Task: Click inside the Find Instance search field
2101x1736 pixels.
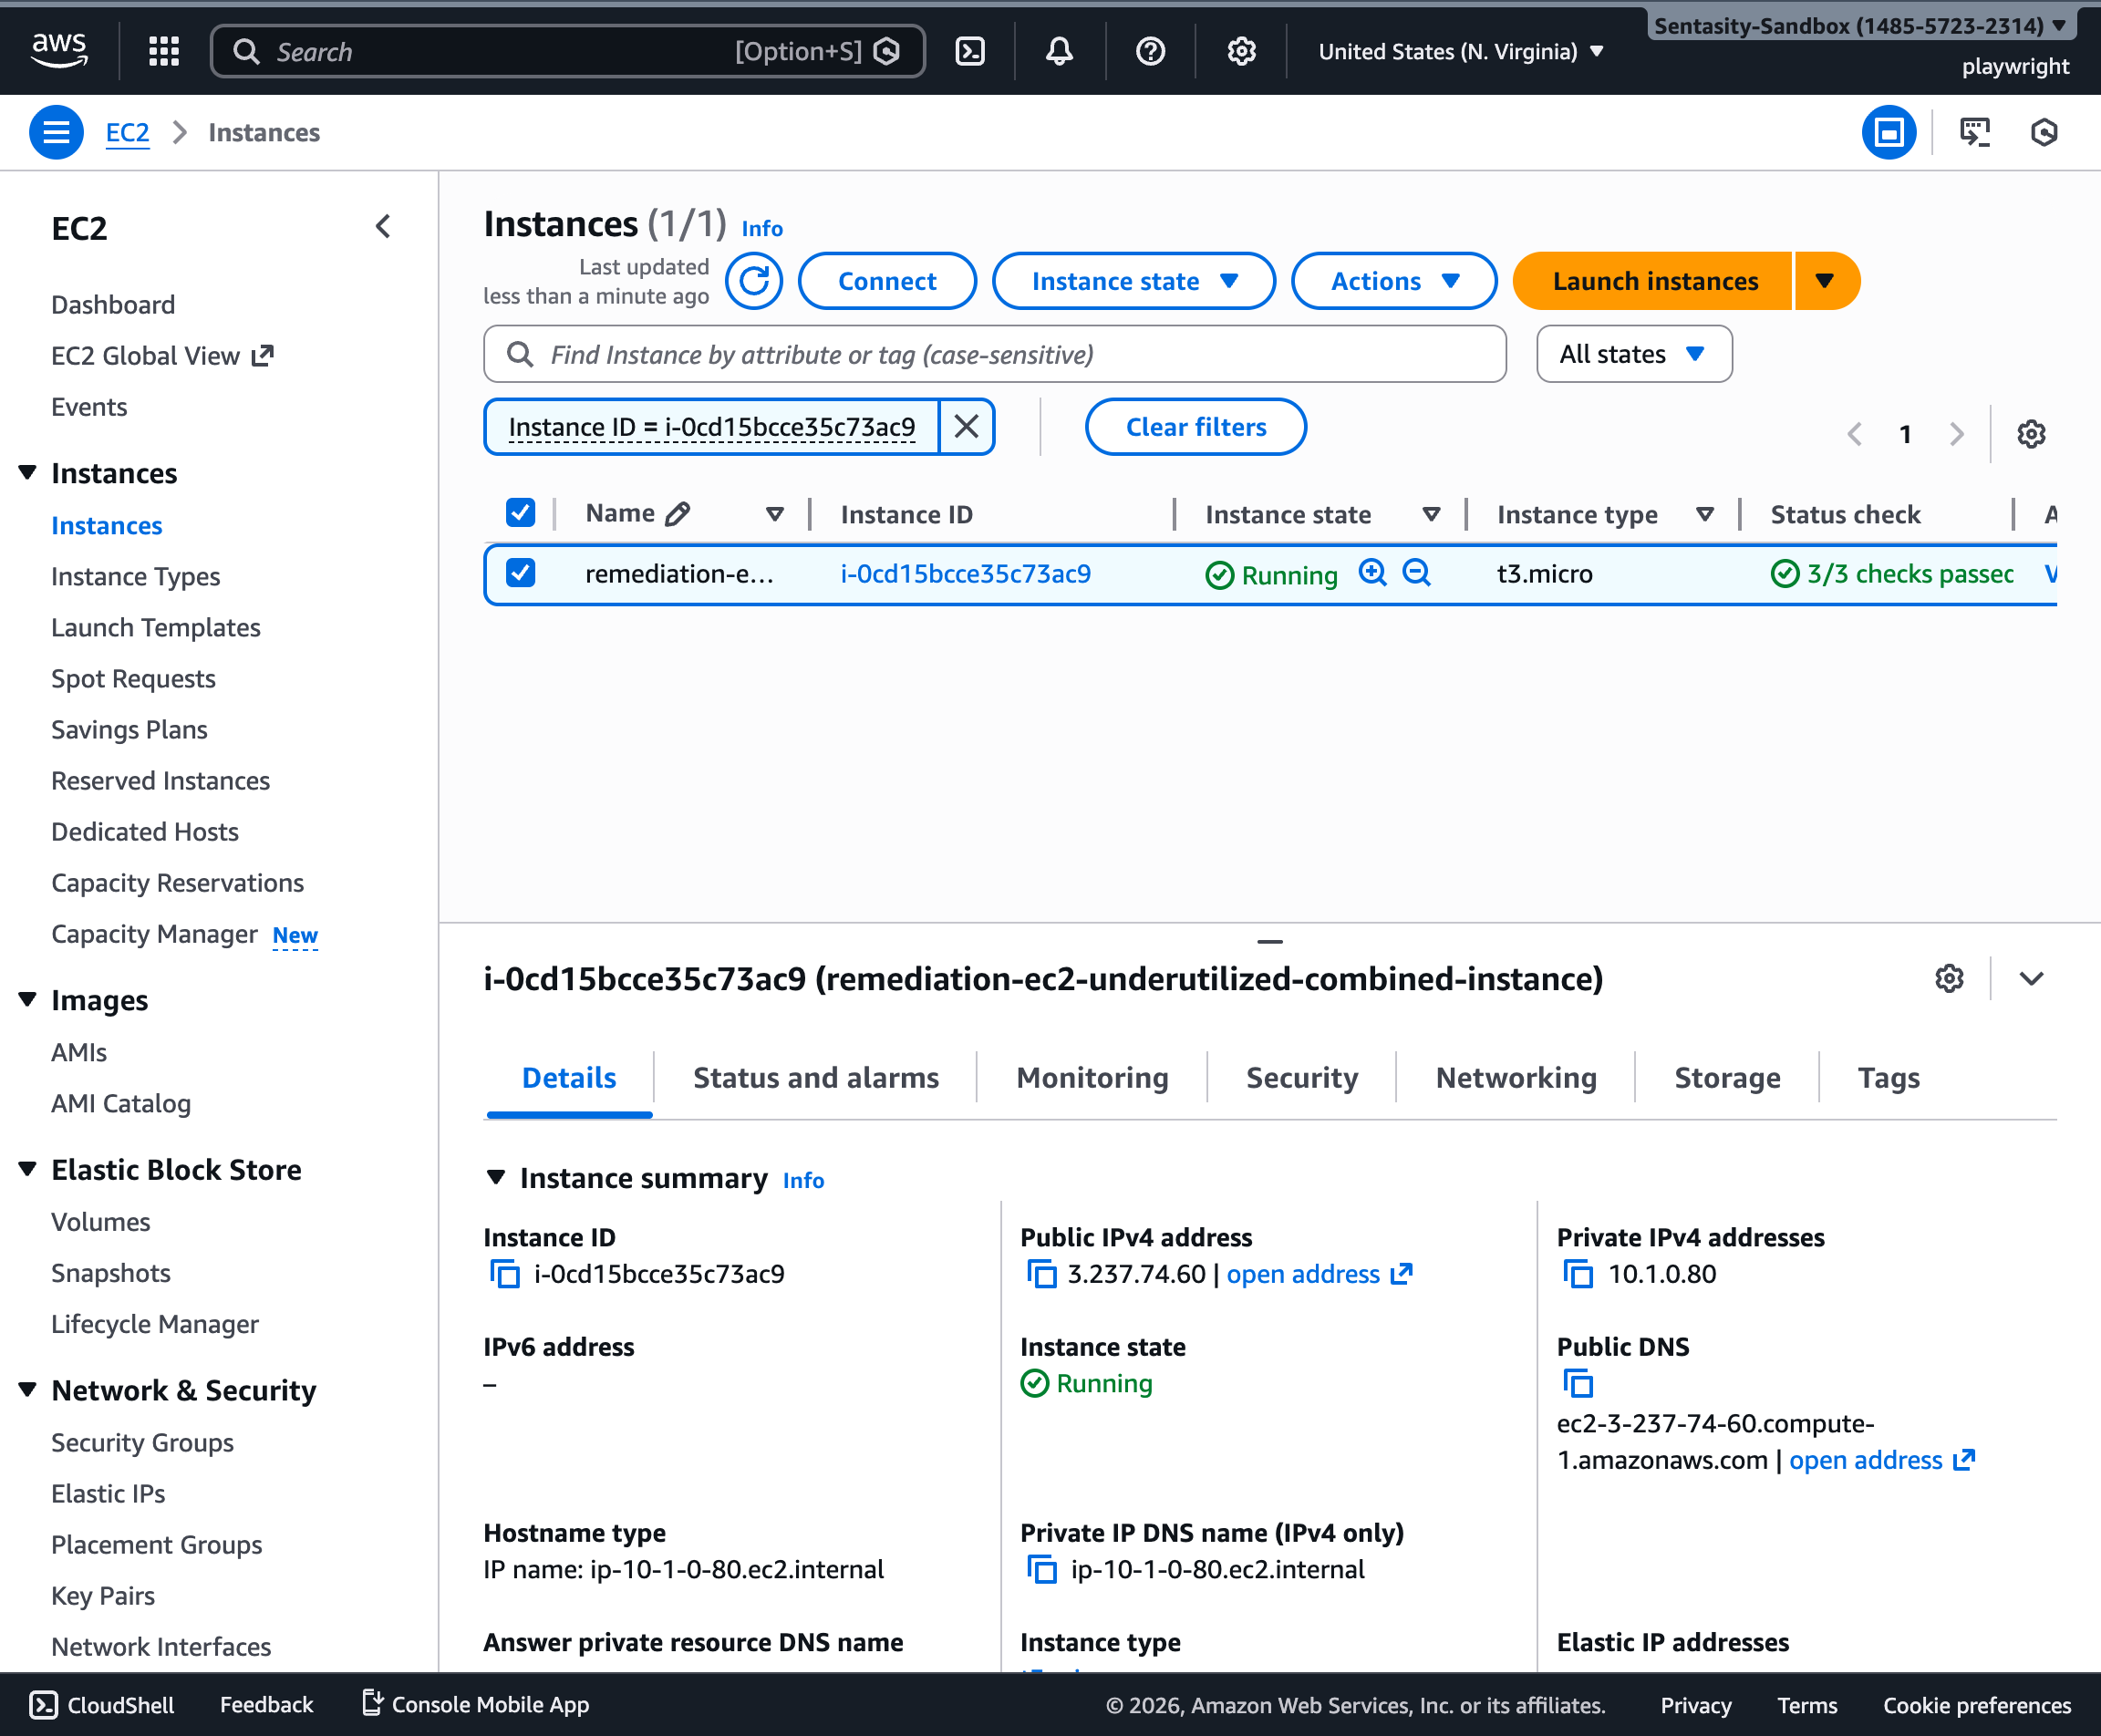Action: (994, 353)
